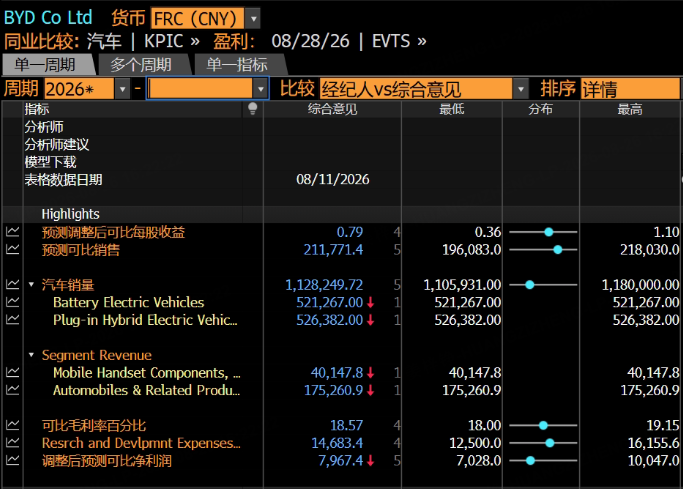
Task: Switch to the 多个周期 tab
Action: point(142,65)
